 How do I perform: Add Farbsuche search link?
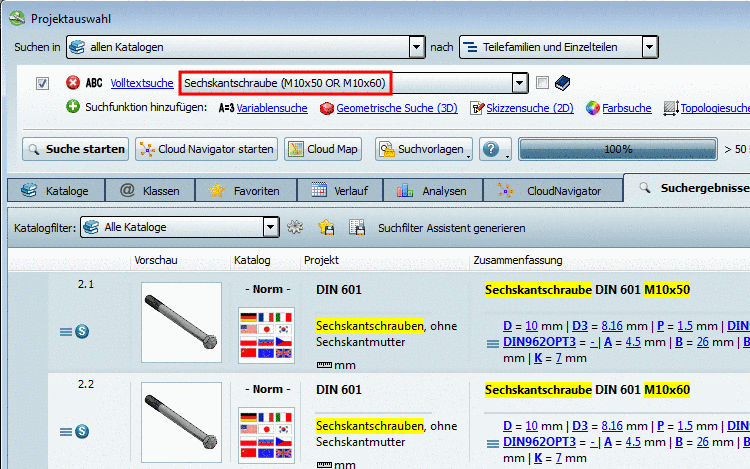[x=627, y=108]
